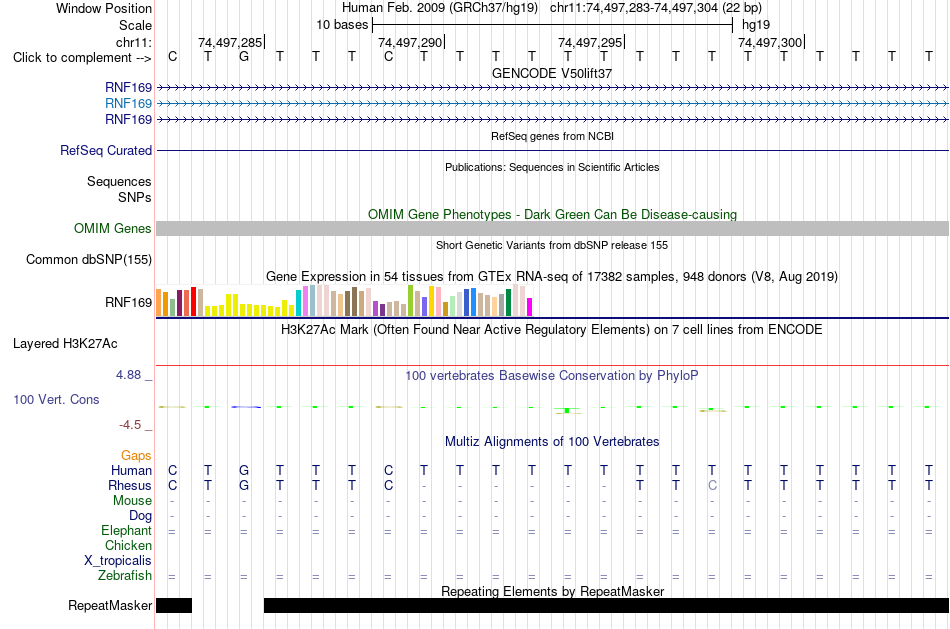Click the '4.88' PhyloP upper range value
The image size is (950, 629).
pyautogui.click(x=128, y=375)
